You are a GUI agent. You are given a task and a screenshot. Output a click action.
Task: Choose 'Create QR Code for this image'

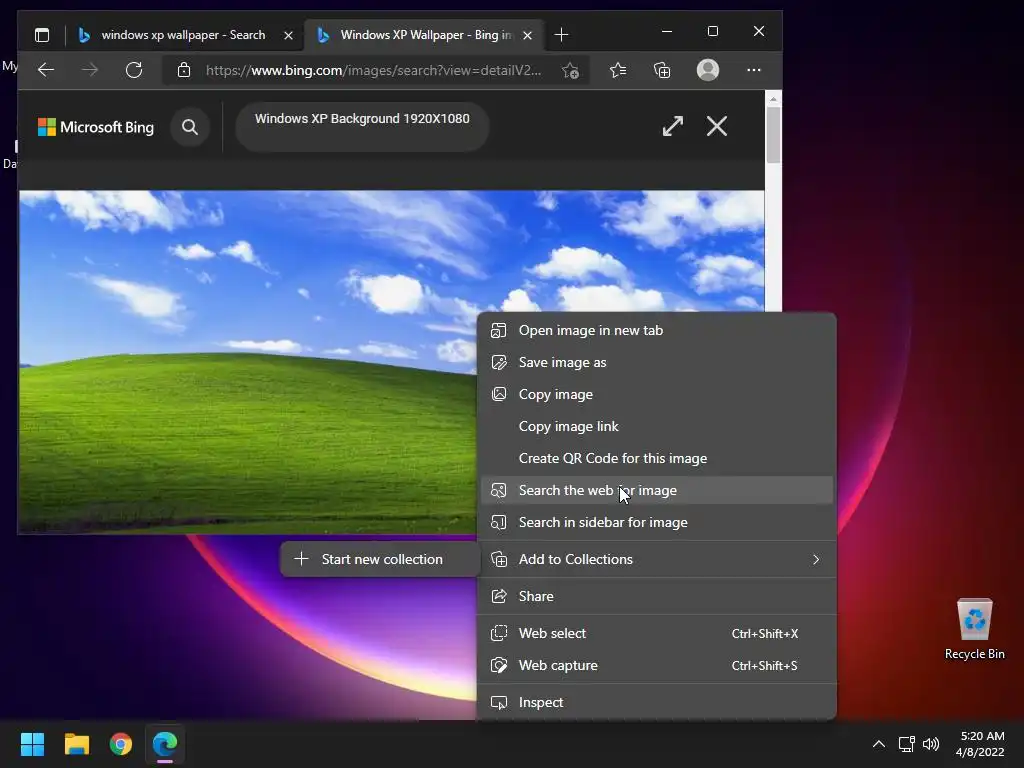657,458
